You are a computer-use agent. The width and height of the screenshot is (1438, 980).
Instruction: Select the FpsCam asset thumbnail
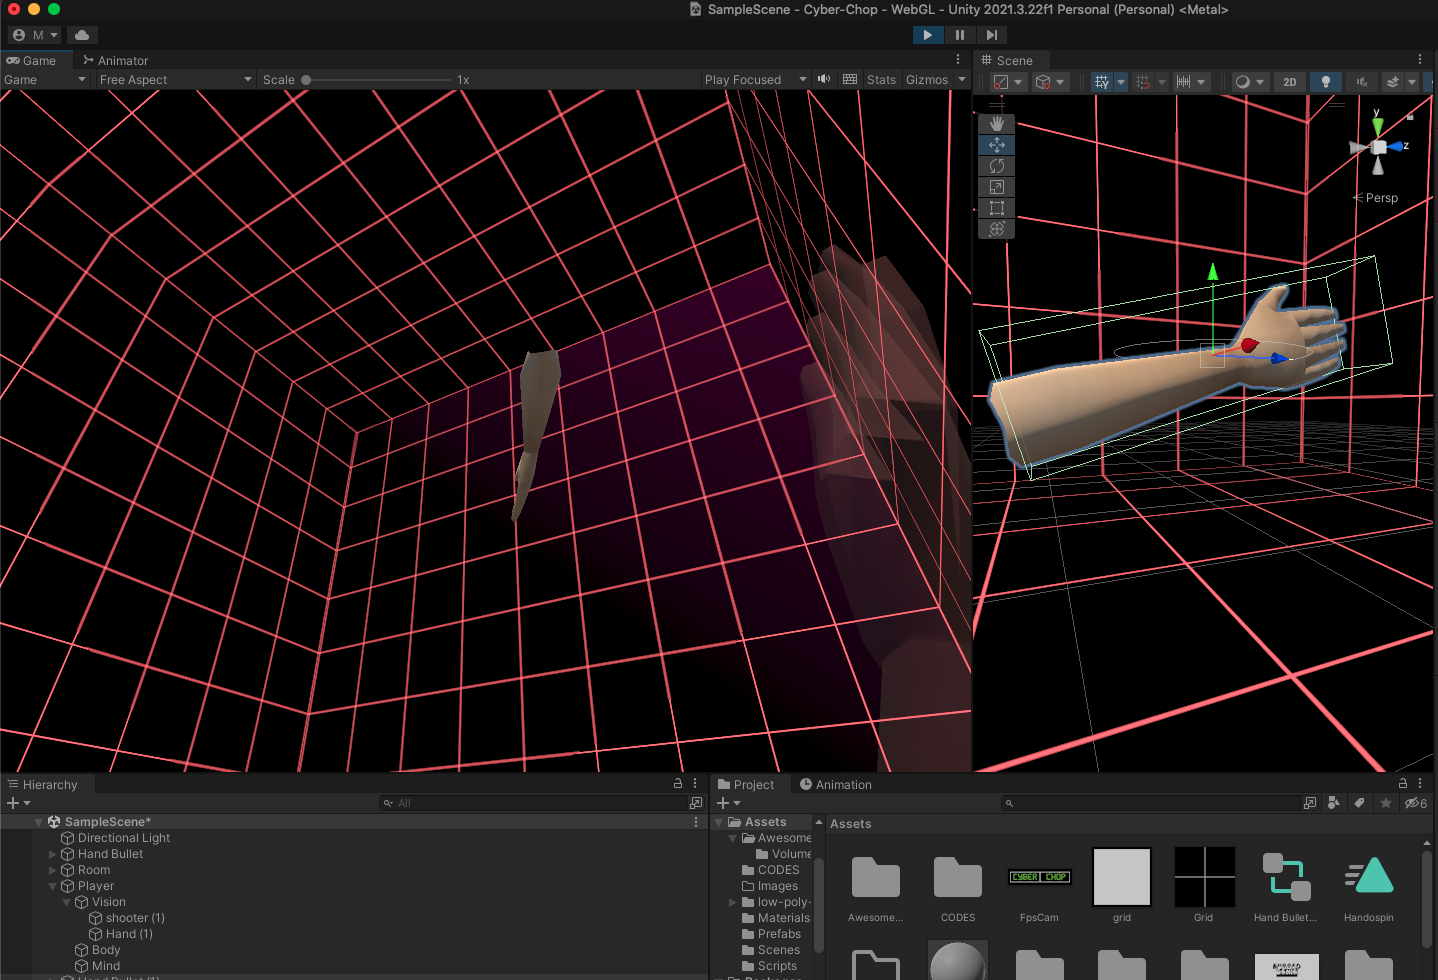(x=1039, y=877)
